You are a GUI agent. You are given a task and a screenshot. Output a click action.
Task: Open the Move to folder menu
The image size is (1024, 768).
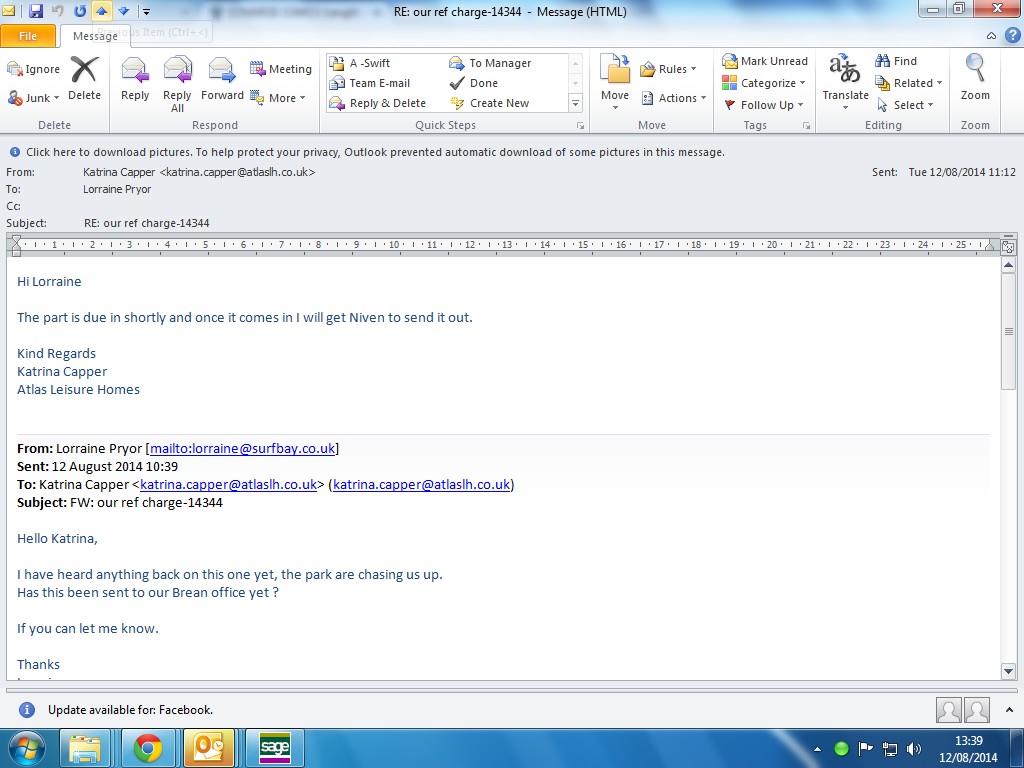coord(615,82)
